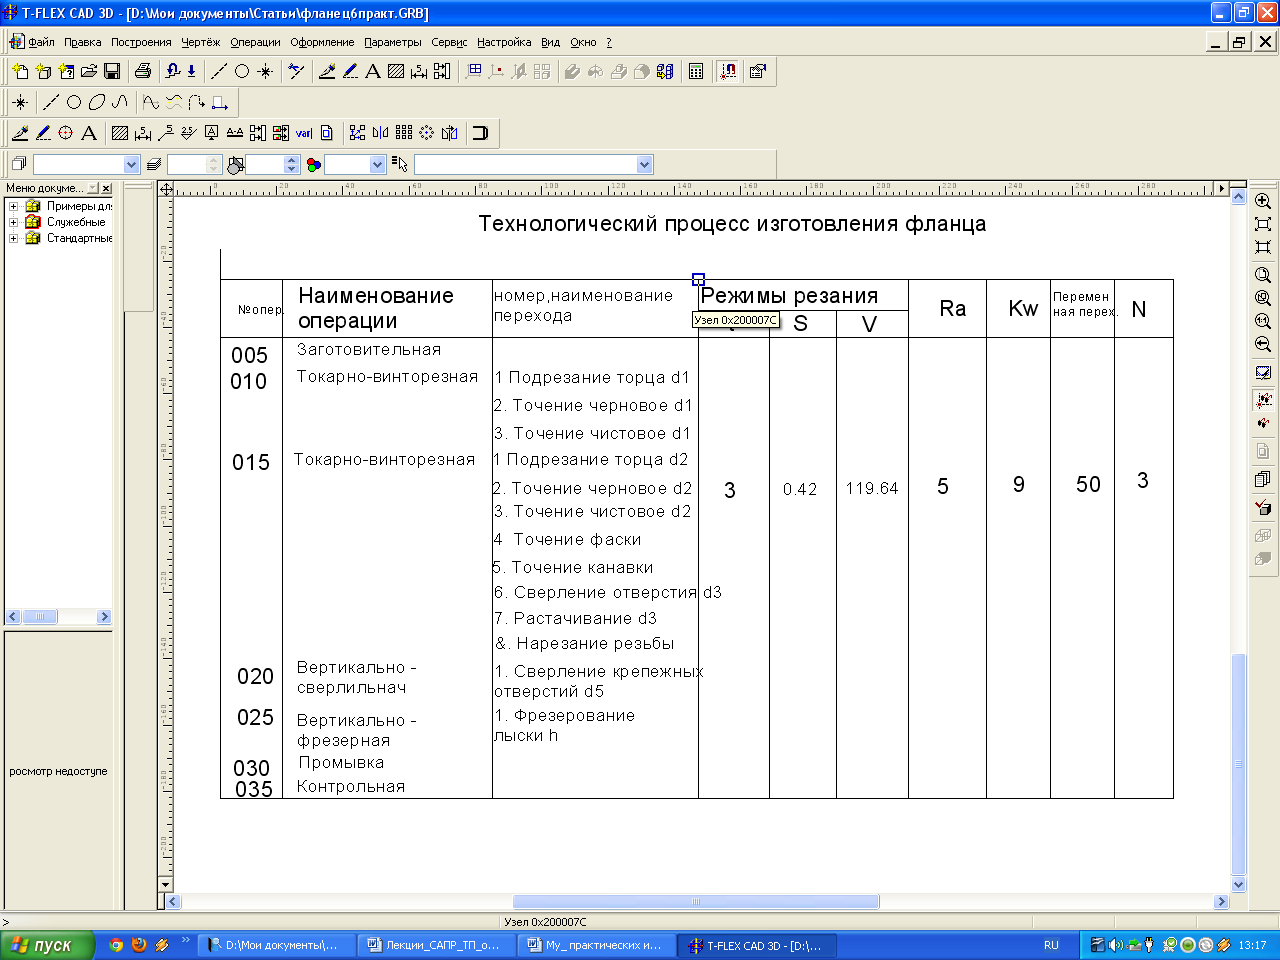Click the bracket-shaped icon ending the third toolbar
This screenshot has height=960, width=1280.
point(480,133)
